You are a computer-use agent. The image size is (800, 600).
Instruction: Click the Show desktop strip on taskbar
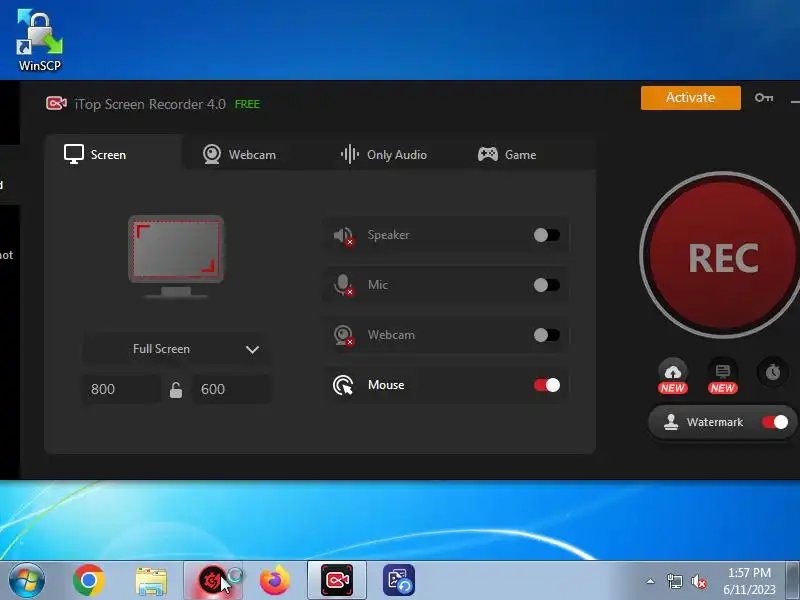[793, 580]
